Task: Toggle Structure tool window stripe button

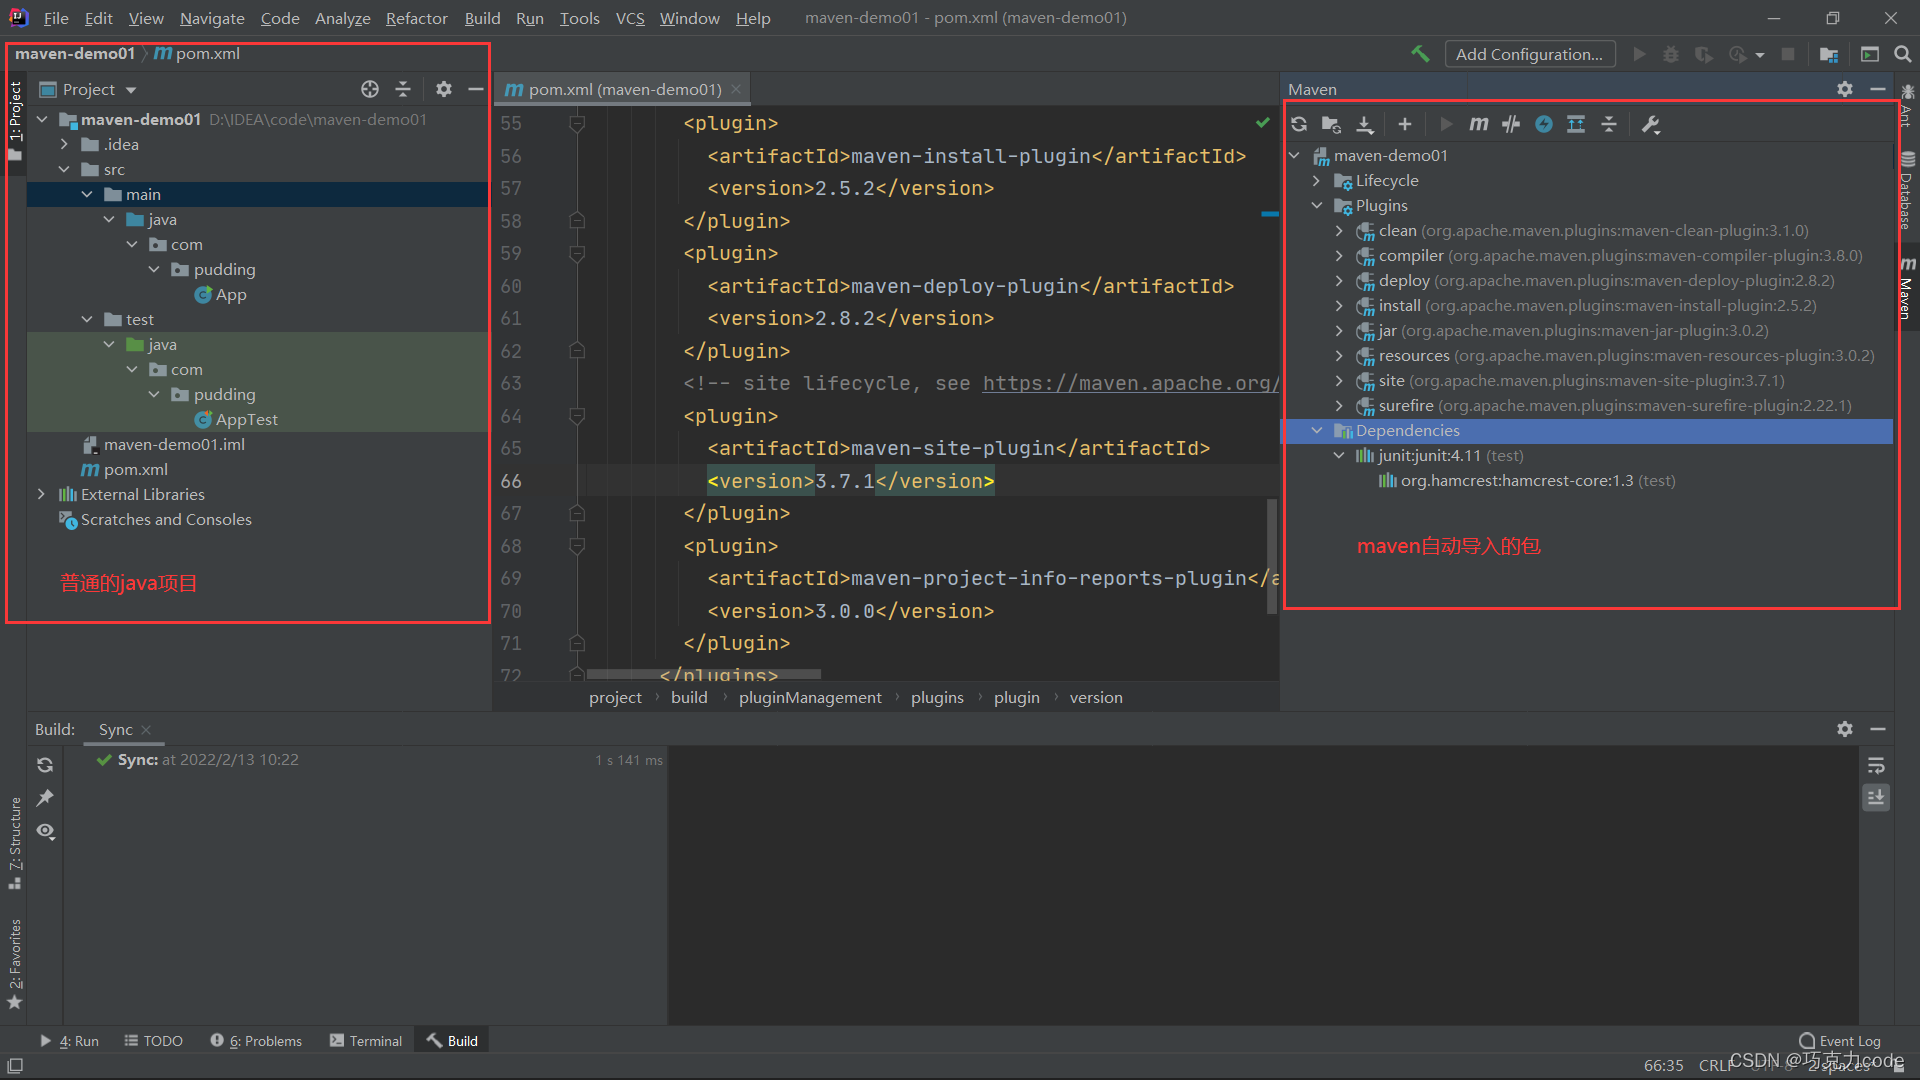Action: click(x=15, y=843)
